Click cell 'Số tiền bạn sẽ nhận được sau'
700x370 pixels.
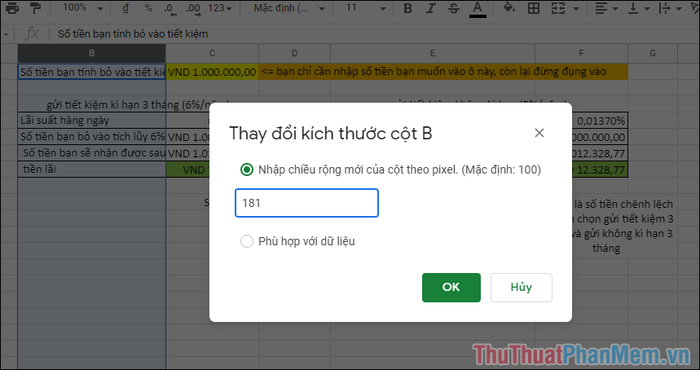pos(92,153)
